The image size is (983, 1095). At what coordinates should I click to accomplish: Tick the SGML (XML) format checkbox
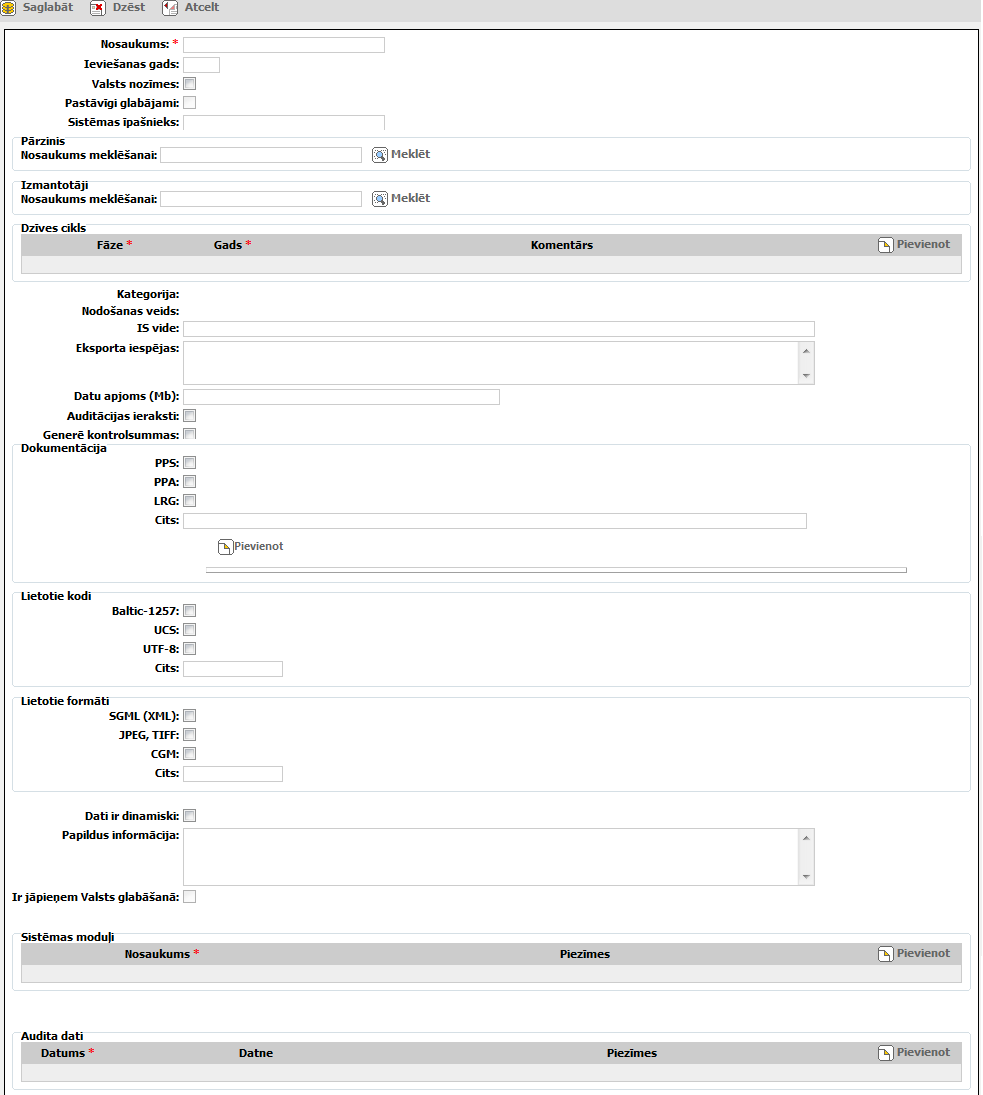190,716
